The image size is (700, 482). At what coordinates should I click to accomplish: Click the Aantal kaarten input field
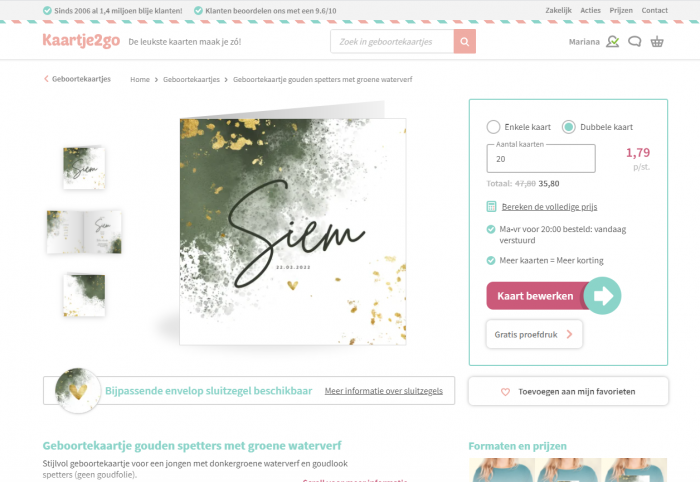pos(541,158)
